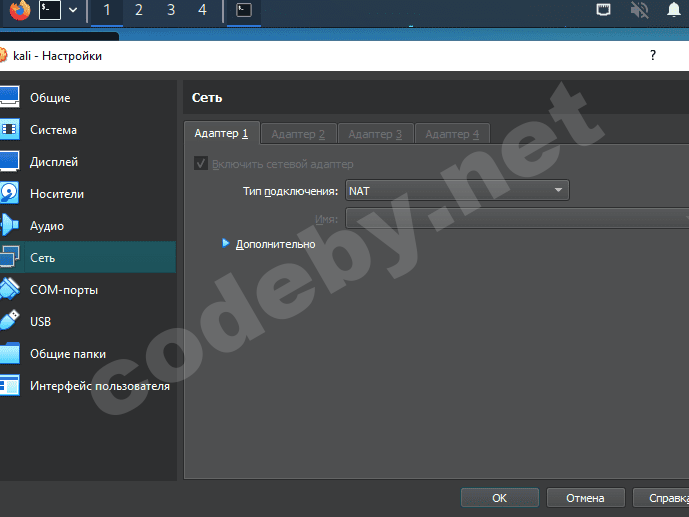Click the Отмена cancel button

[x=585, y=498]
